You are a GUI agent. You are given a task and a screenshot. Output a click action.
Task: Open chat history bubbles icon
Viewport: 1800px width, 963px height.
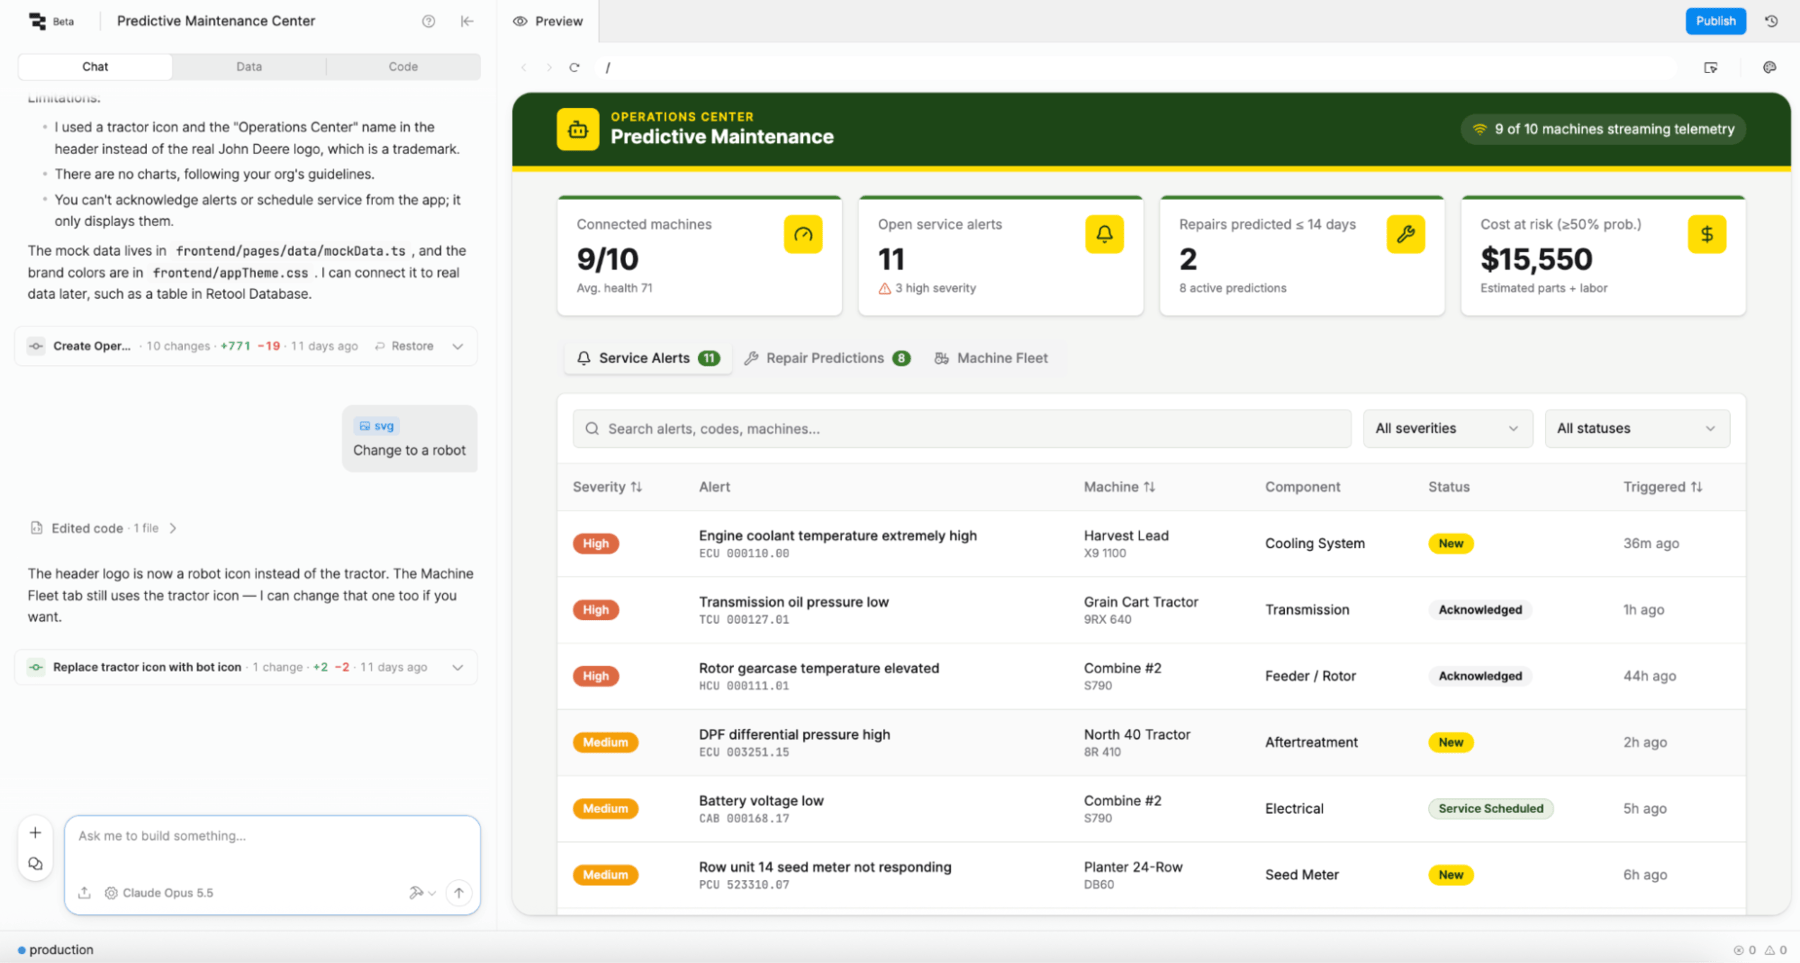35,864
